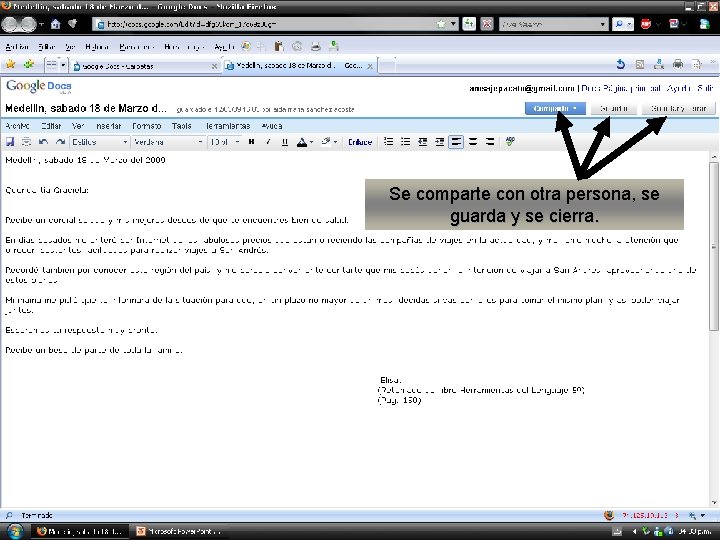Open Firefox Archivo menu in browser menubar
This screenshot has height=540, width=720.
point(17,47)
